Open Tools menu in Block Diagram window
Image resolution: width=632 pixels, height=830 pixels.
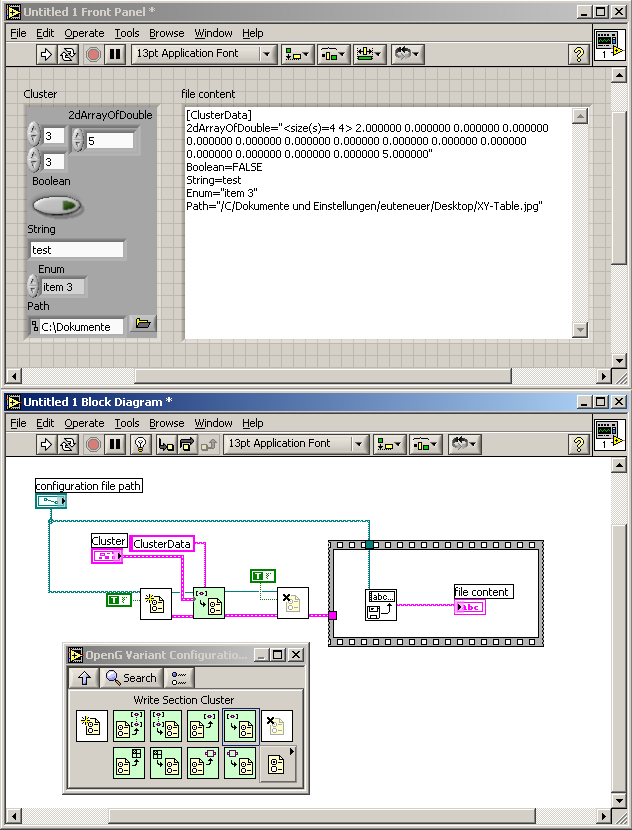(x=127, y=423)
